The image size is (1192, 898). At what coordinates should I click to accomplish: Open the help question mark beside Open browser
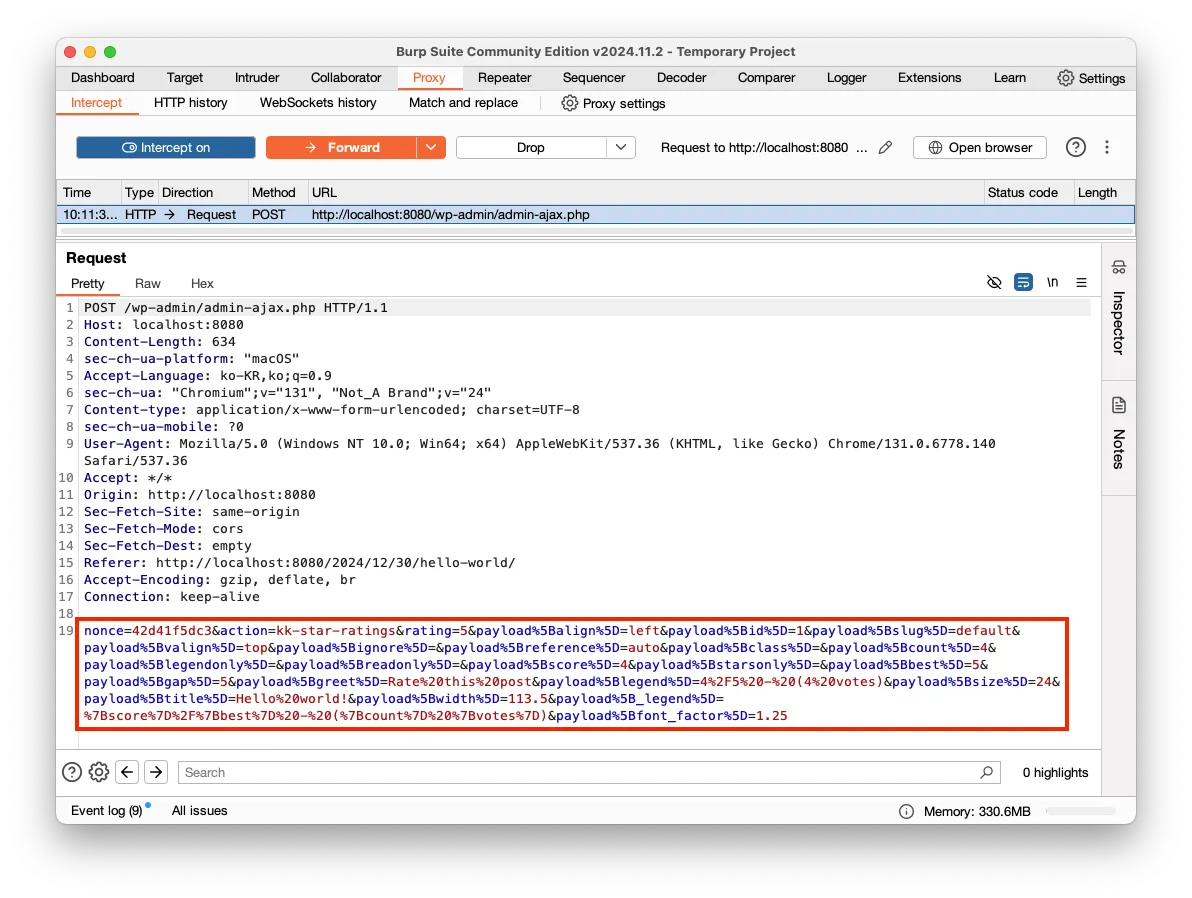coord(1075,148)
